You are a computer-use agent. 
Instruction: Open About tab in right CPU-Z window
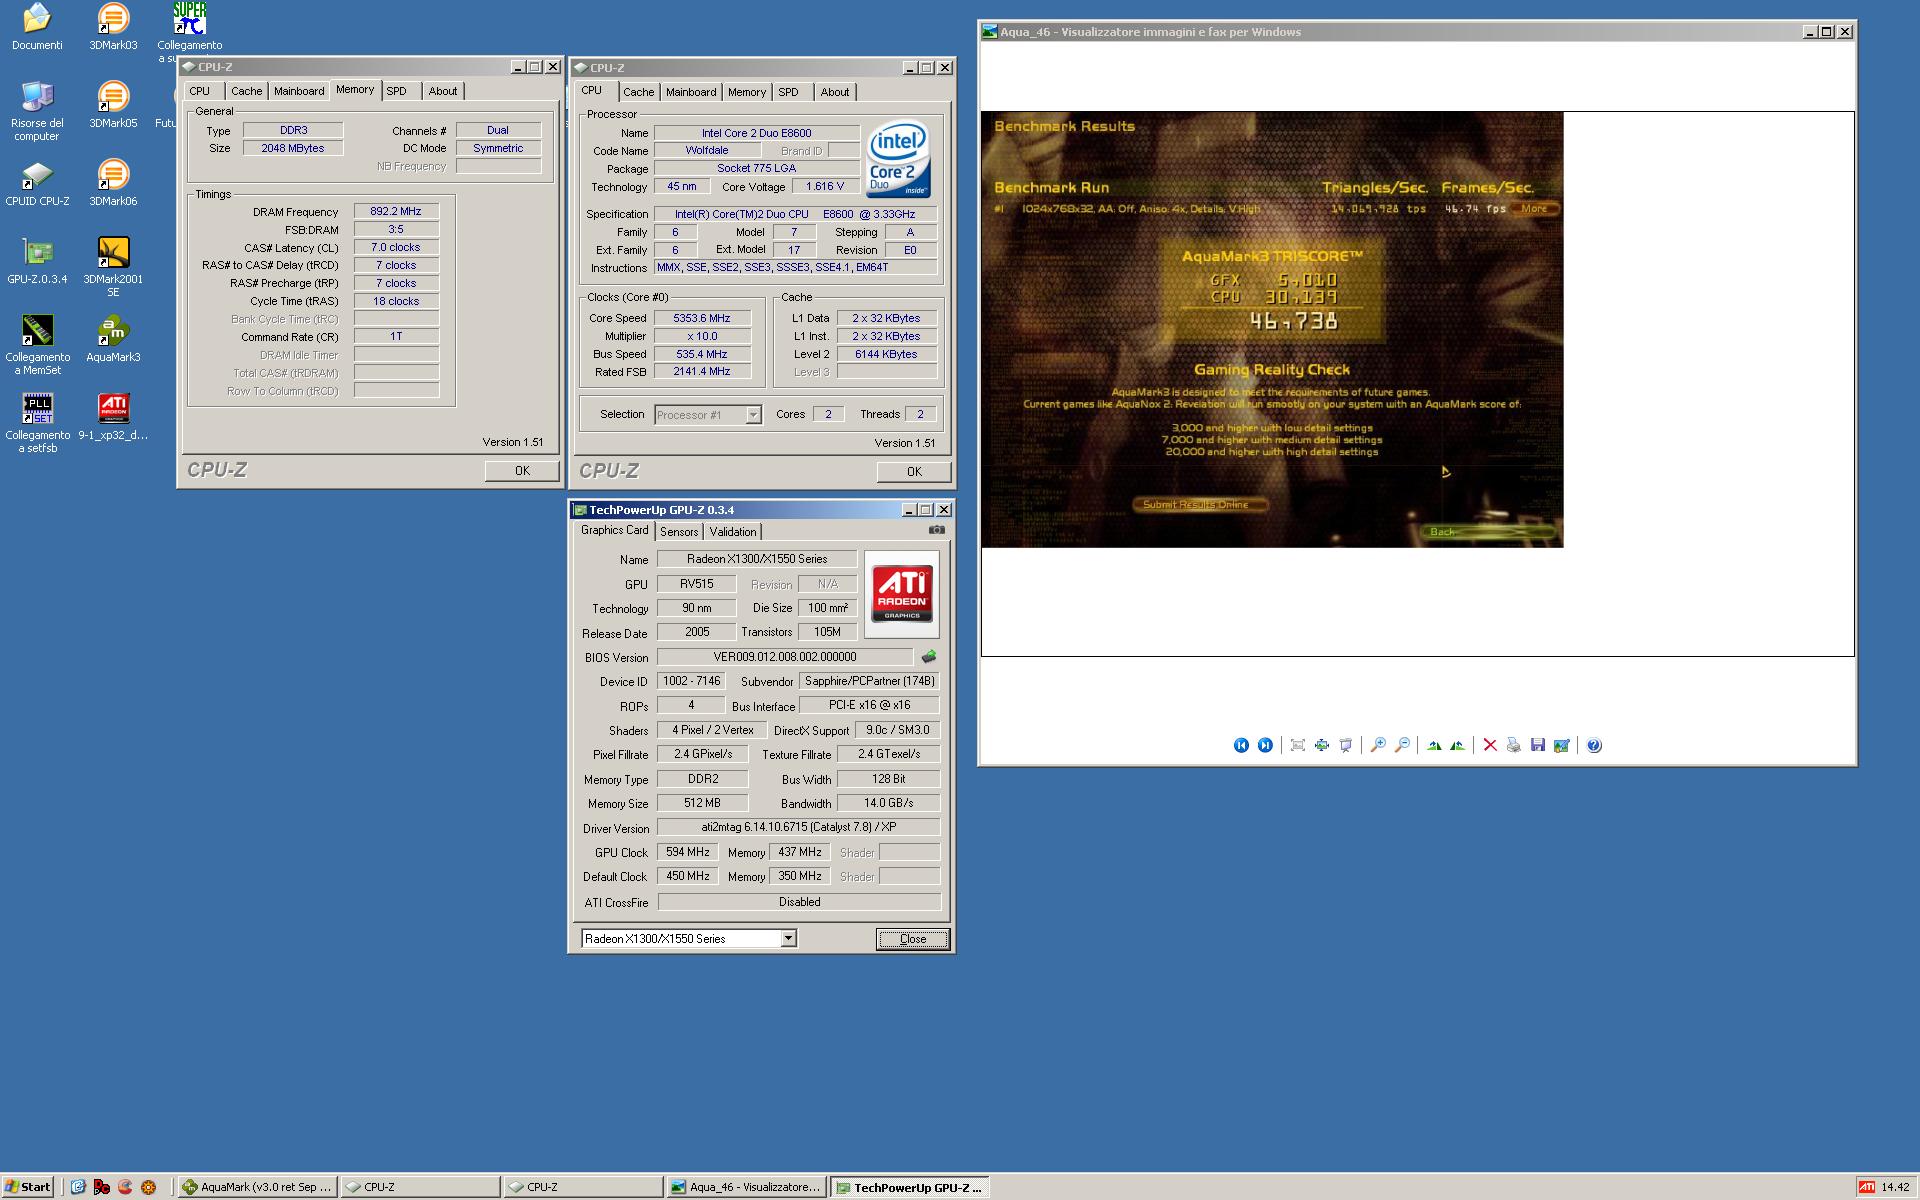[x=835, y=92]
